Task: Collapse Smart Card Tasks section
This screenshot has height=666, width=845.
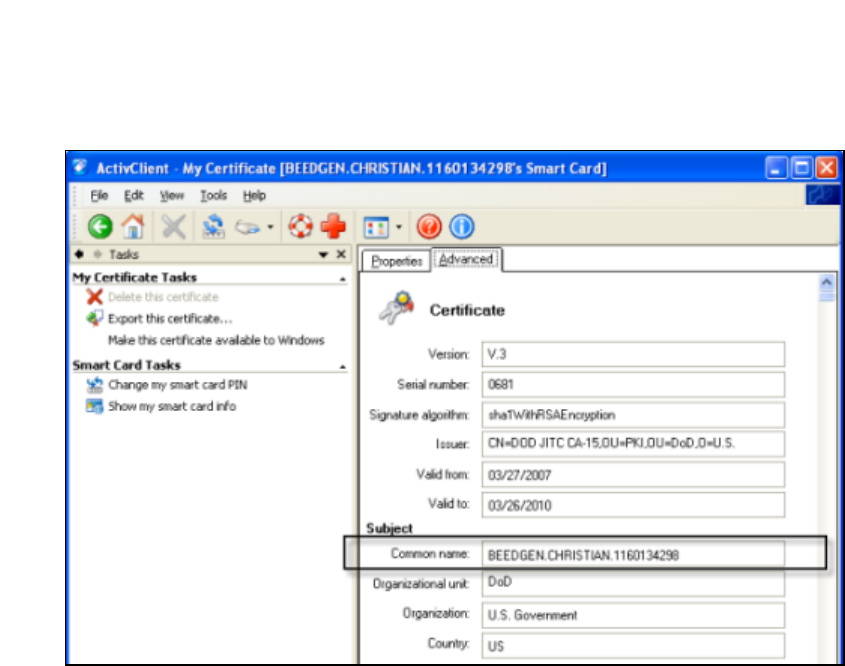Action: 343,367
